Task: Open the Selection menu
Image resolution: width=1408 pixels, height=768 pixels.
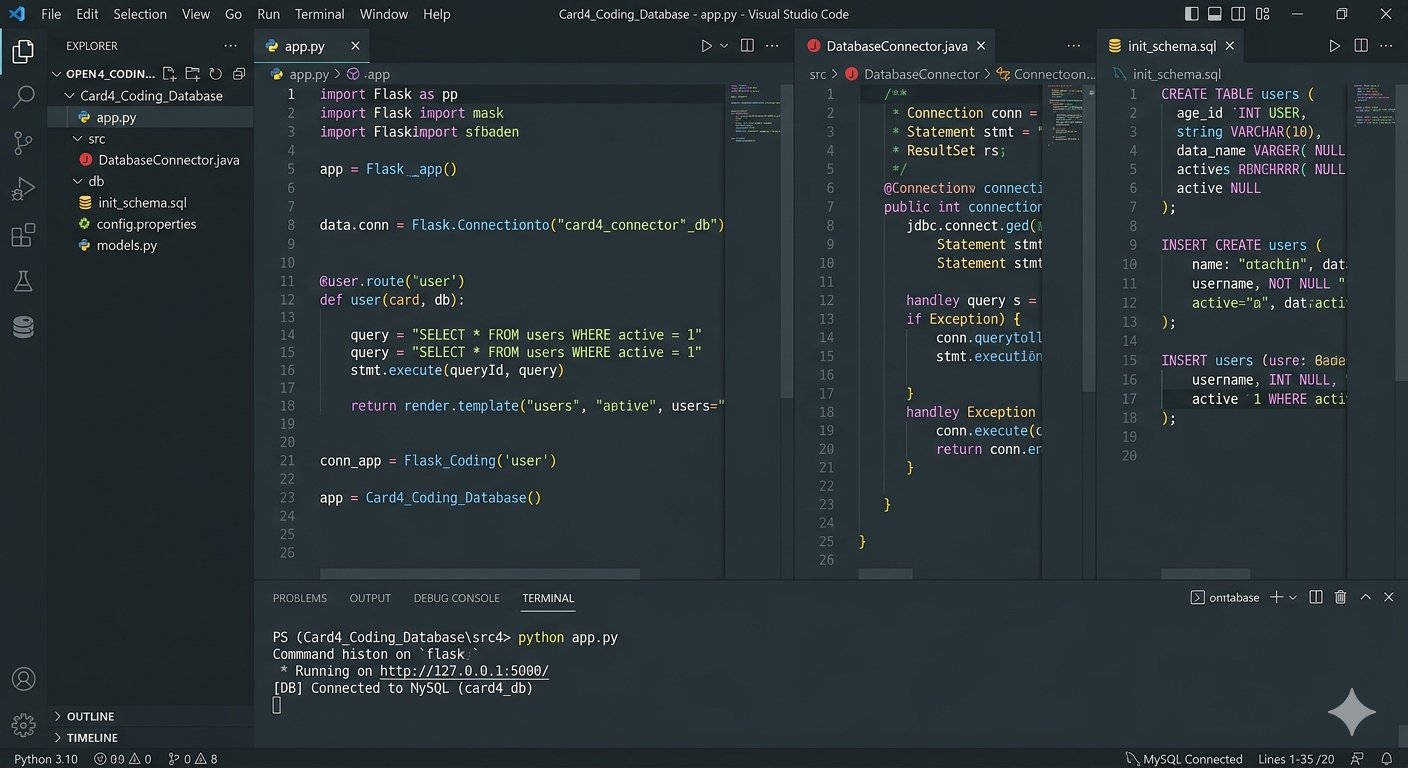Action: click(x=140, y=14)
